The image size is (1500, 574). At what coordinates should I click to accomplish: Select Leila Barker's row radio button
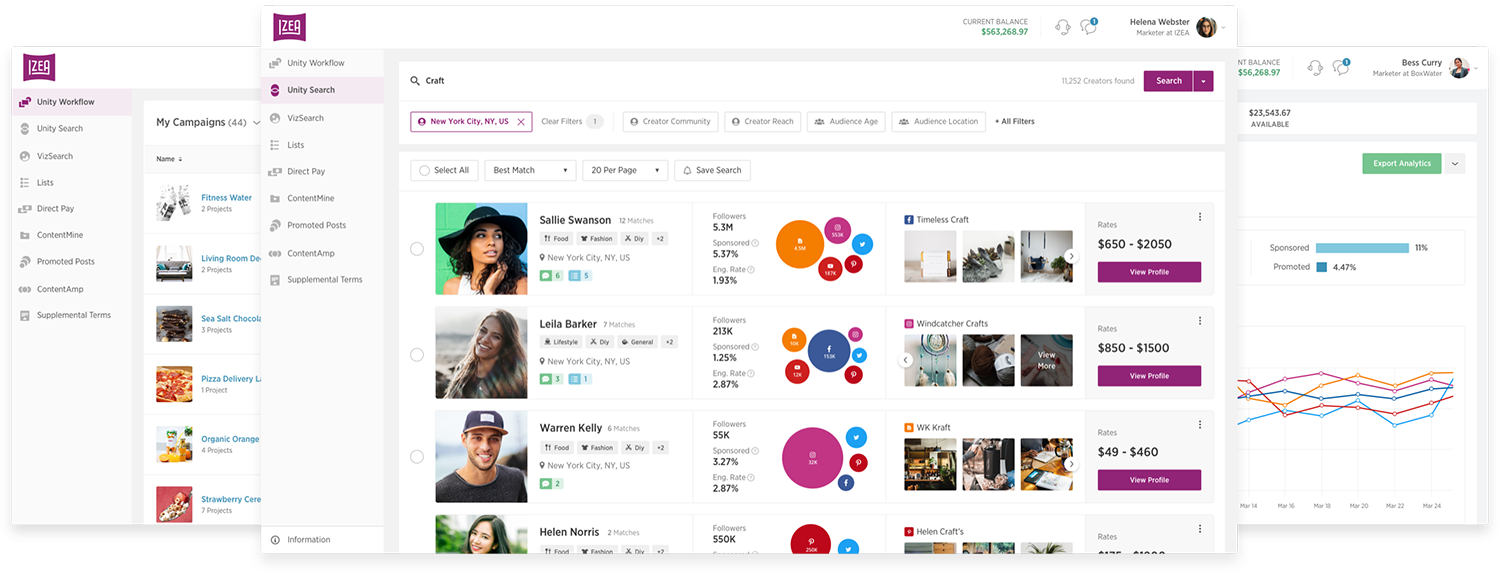pos(417,354)
